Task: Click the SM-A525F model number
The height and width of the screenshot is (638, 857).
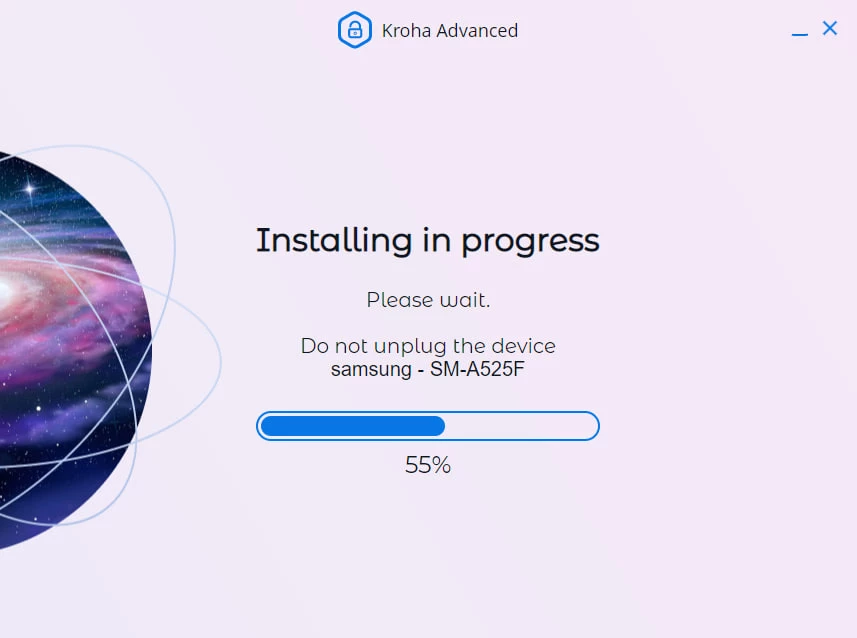Action: 480,369
